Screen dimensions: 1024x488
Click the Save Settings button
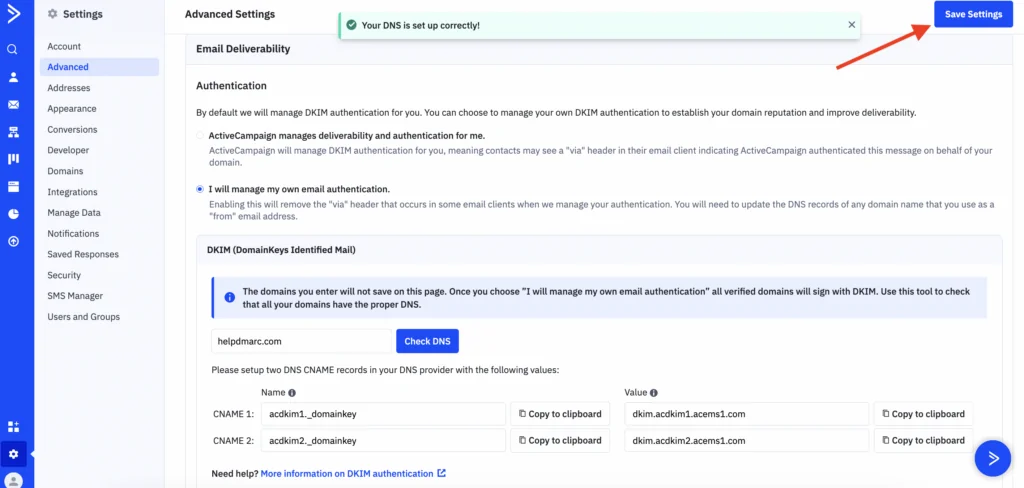(973, 14)
